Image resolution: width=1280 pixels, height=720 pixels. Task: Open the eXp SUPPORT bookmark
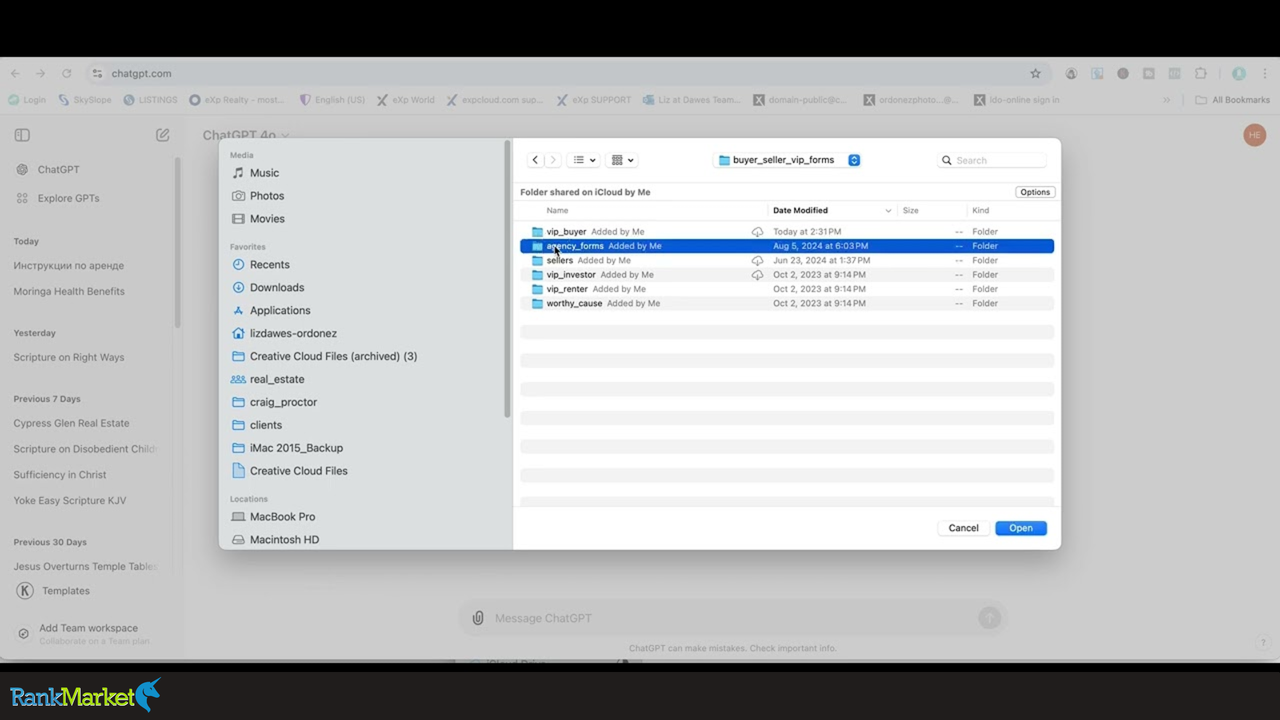[x=595, y=100]
